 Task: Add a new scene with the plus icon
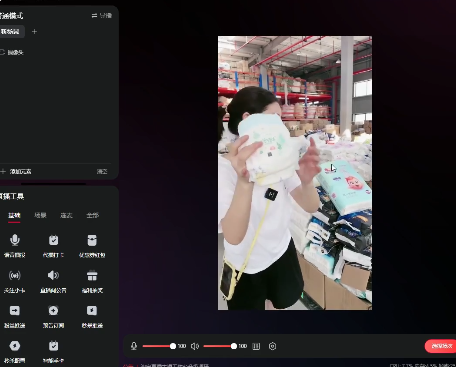(34, 32)
